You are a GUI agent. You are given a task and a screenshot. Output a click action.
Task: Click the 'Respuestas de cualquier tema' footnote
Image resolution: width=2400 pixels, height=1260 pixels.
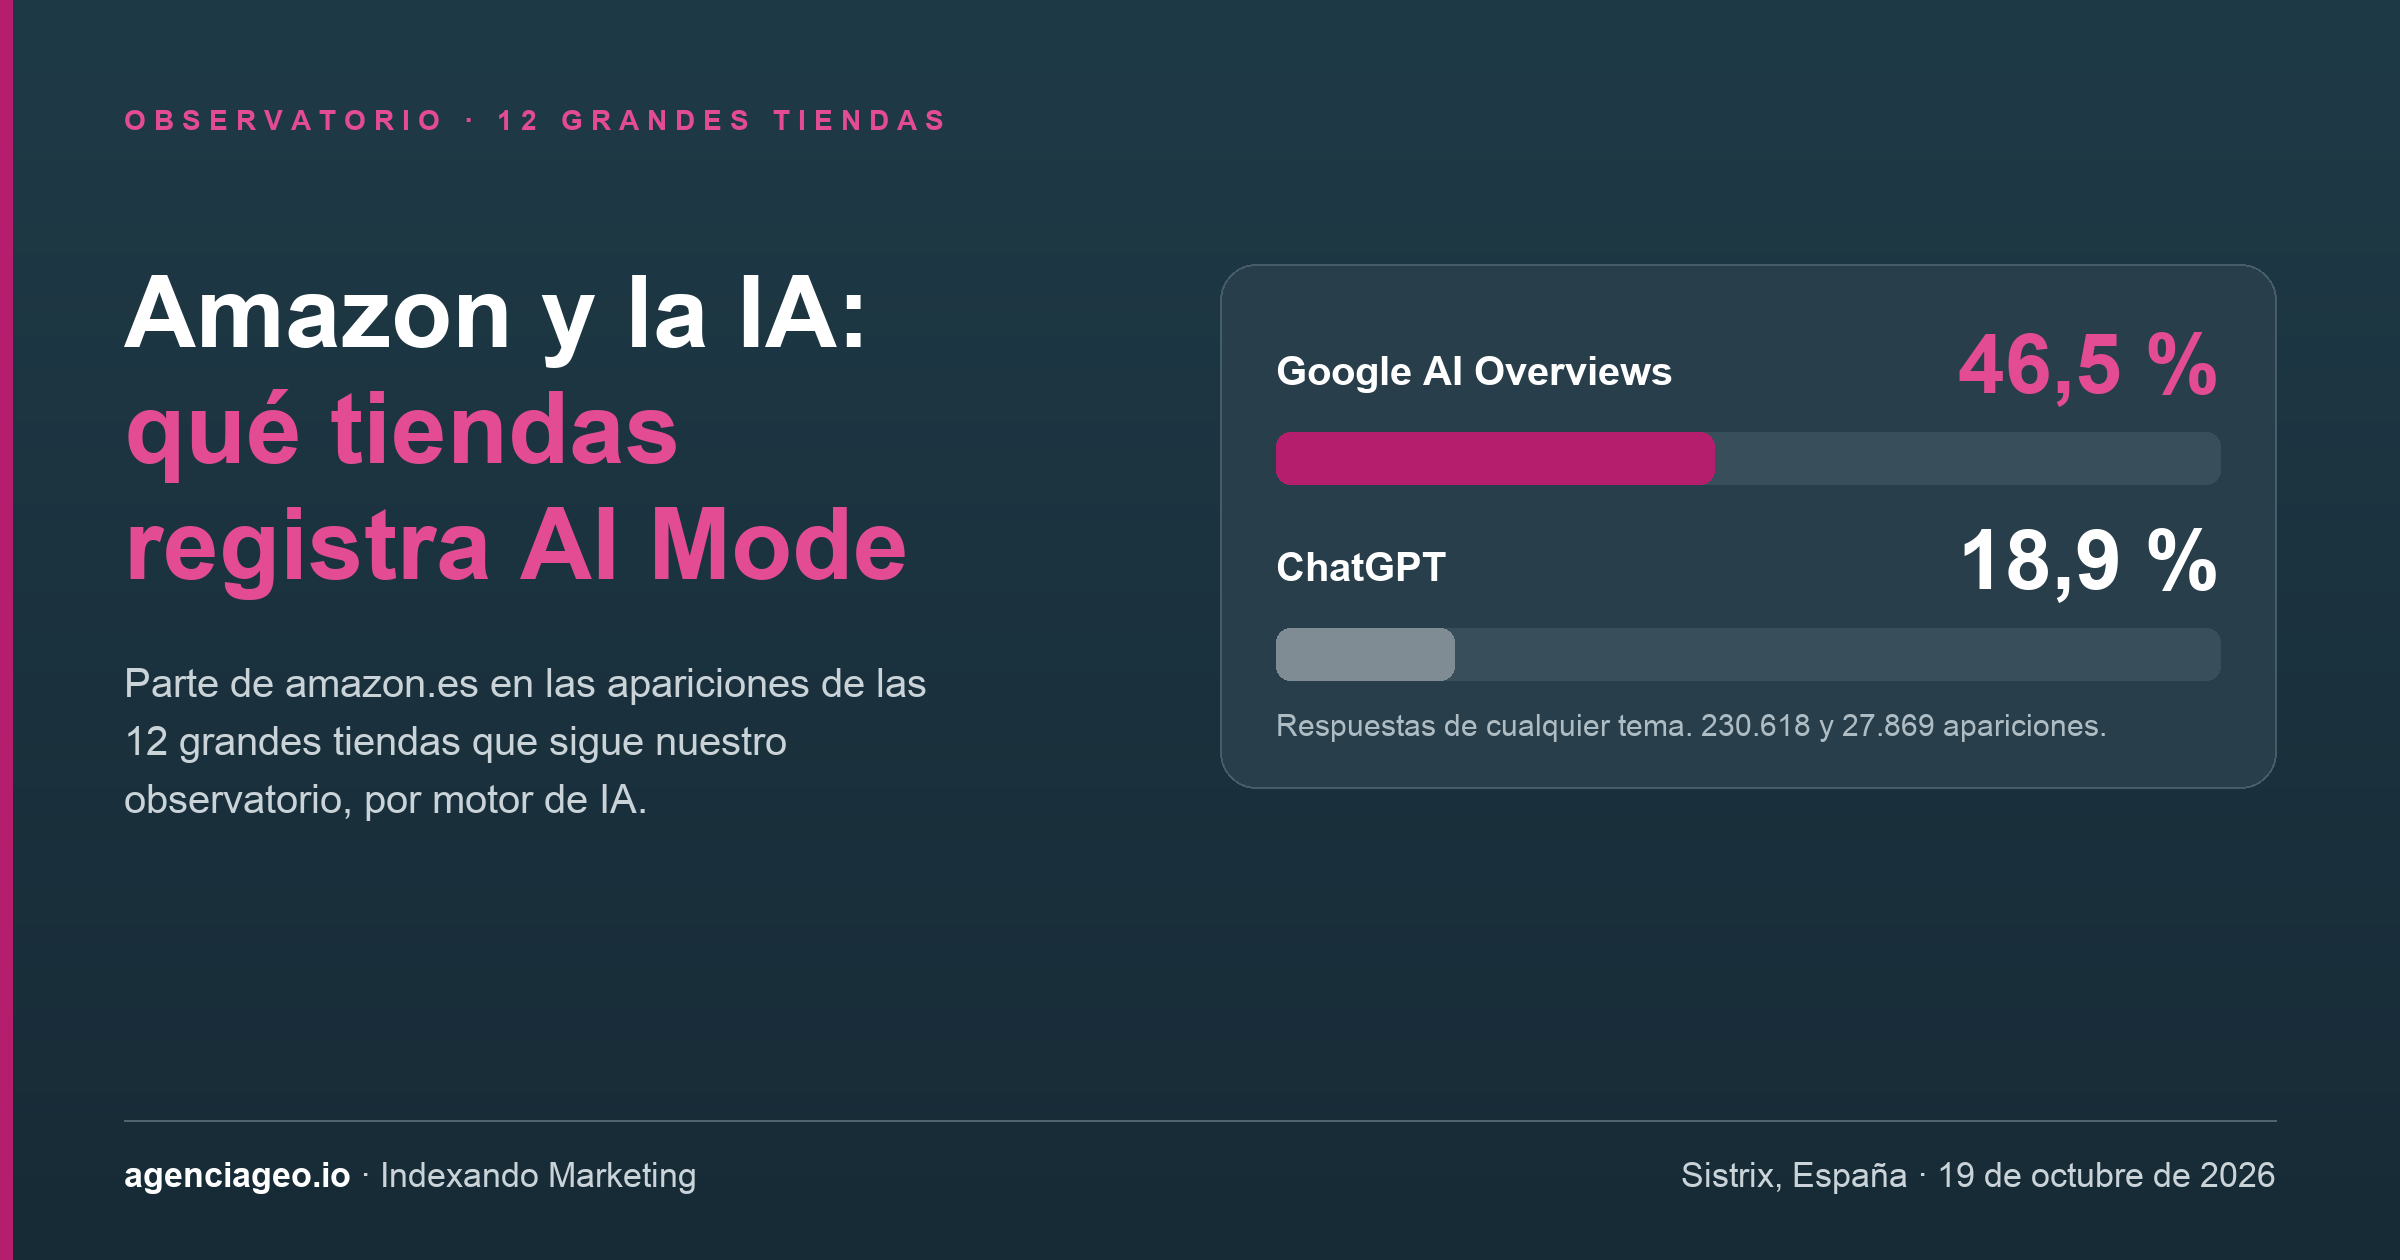coord(1691,726)
